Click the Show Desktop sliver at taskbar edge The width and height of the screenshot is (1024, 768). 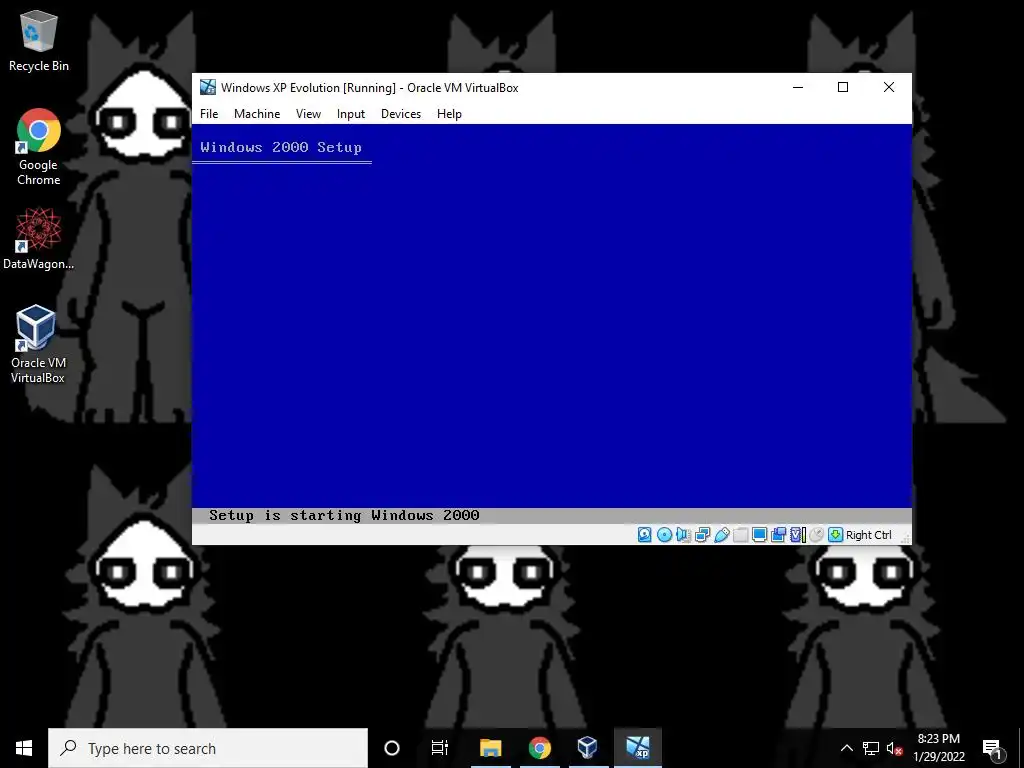pyautogui.click(x=1021, y=748)
